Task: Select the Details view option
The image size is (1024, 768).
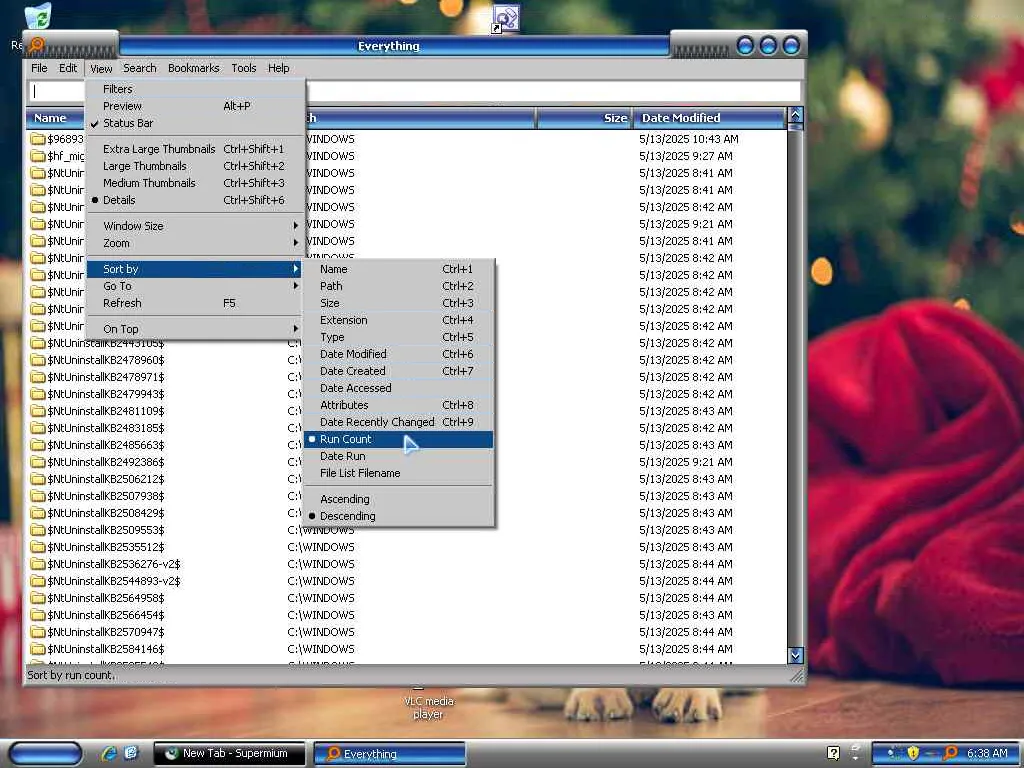Action: click(195, 200)
